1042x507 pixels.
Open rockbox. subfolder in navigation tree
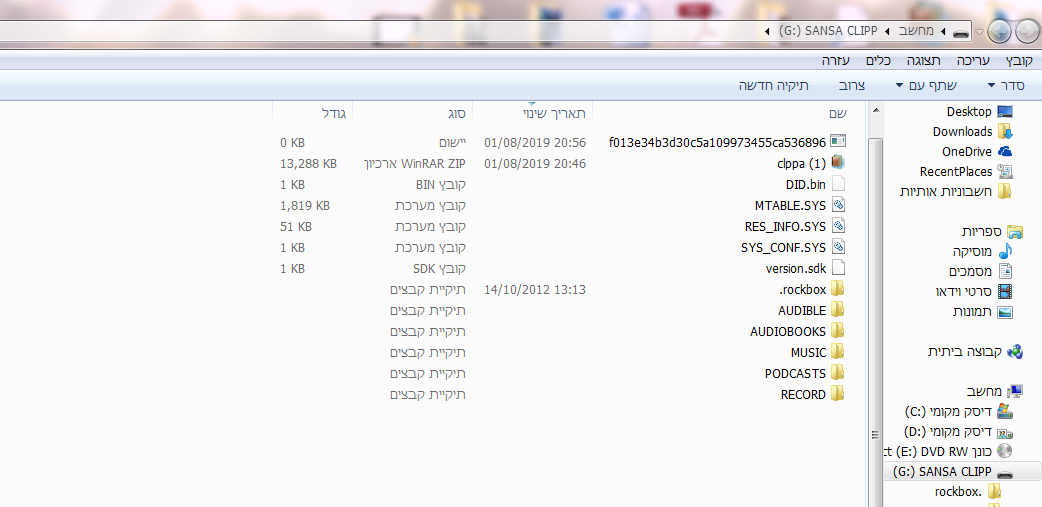[968, 492]
